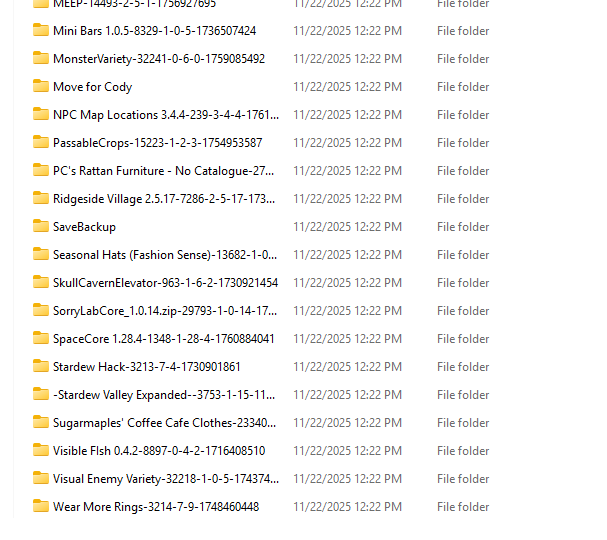This screenshot has width=607, height=540.
Task: Click the NPC Map Locations folder name
Action: [165, 115]
